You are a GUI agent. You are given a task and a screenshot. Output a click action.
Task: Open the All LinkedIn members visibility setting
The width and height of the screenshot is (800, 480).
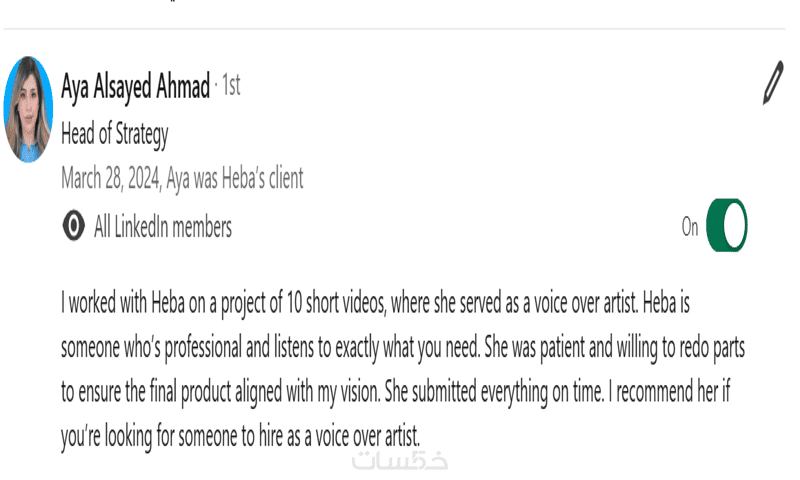tap(163, 226)
